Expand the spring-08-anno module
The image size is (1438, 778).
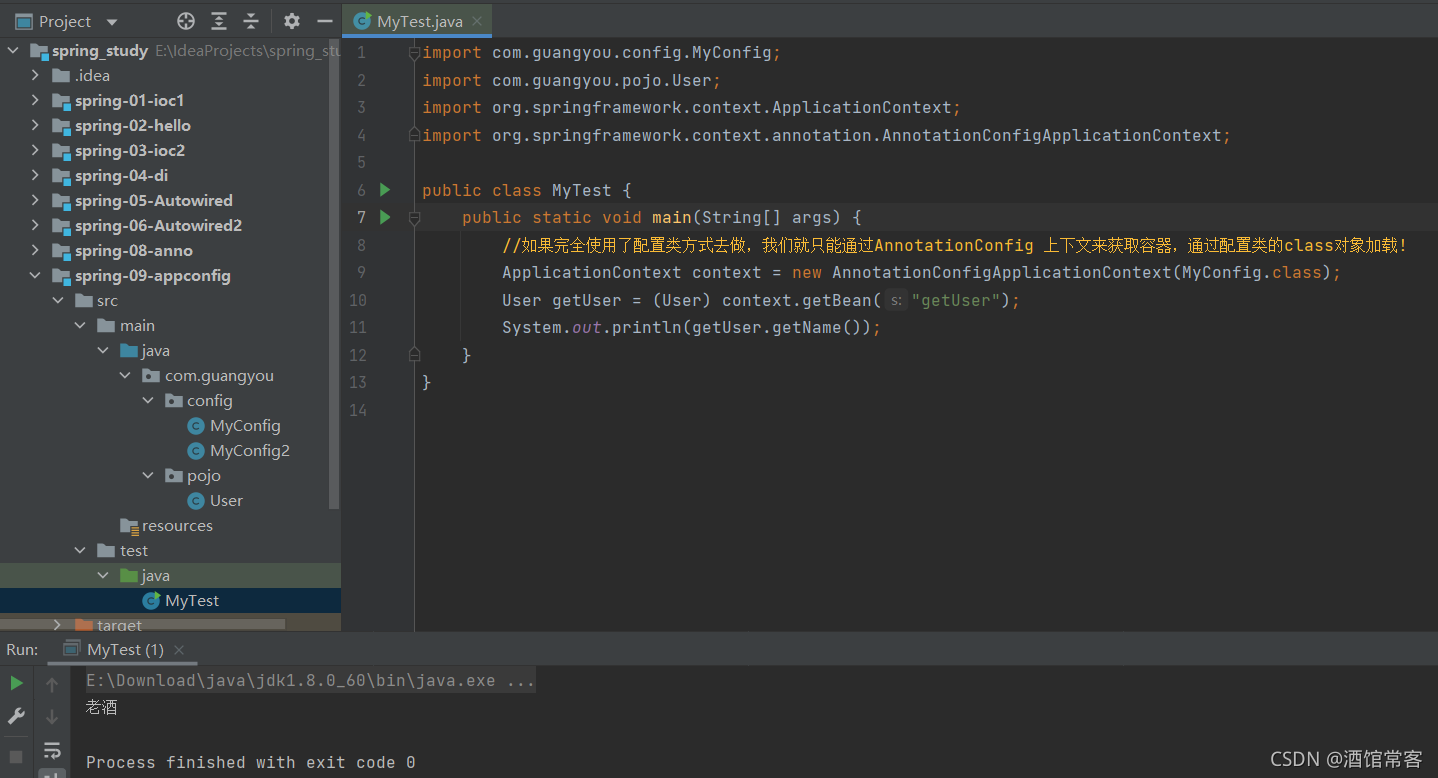36,251
